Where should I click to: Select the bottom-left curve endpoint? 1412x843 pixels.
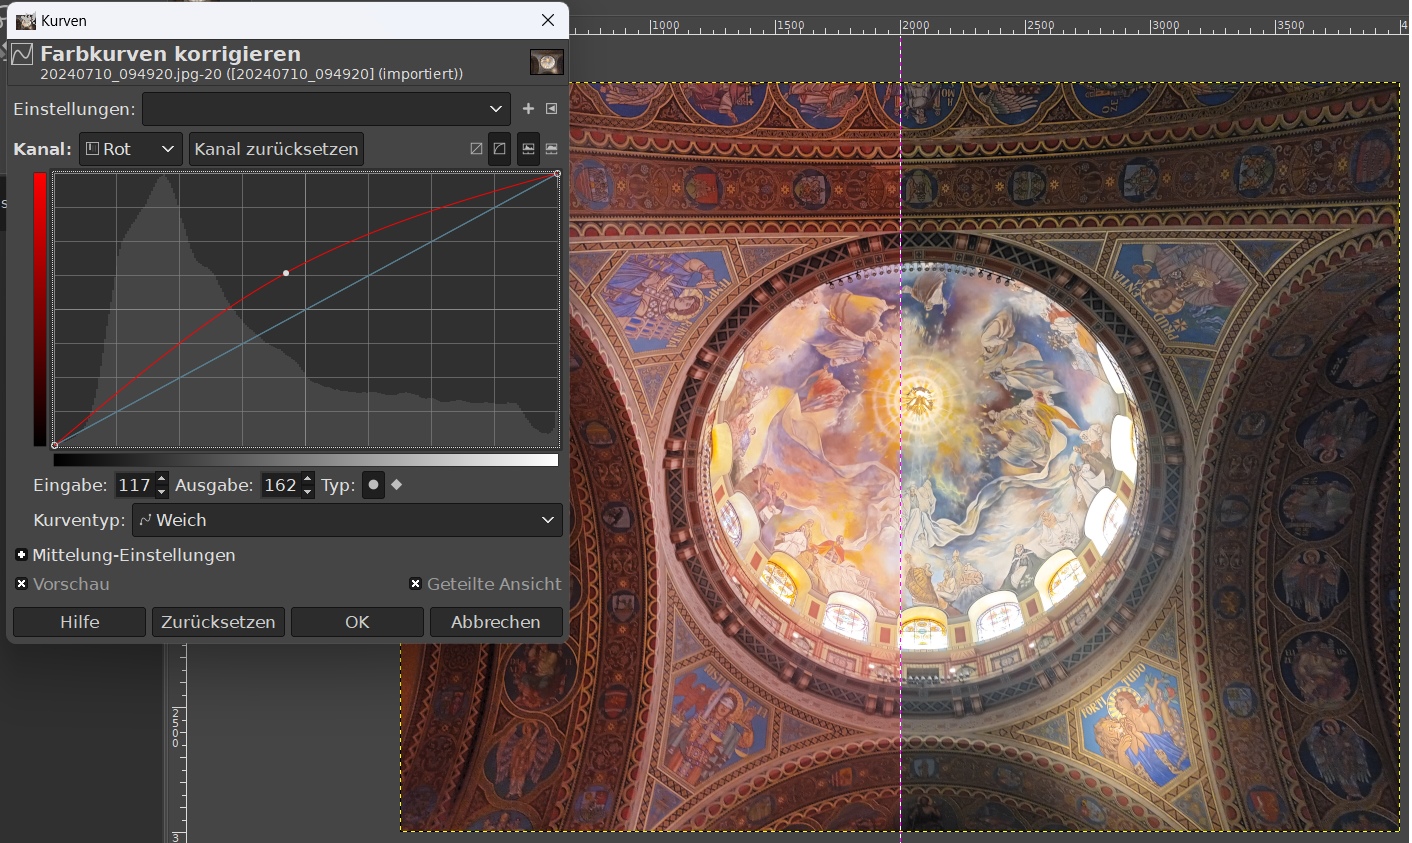coord(54,445)
